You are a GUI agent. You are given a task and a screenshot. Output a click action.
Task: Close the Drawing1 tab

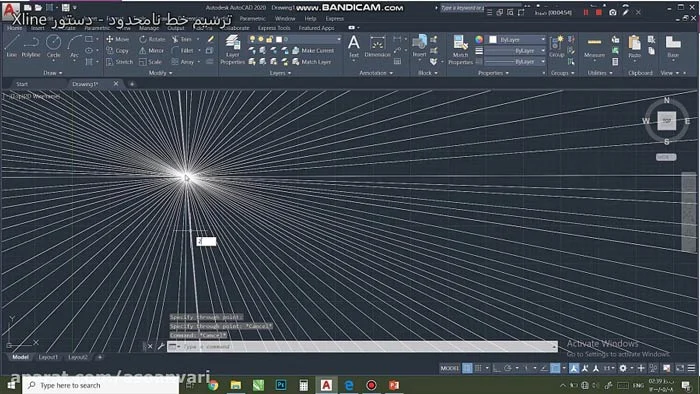coord(116,83)
